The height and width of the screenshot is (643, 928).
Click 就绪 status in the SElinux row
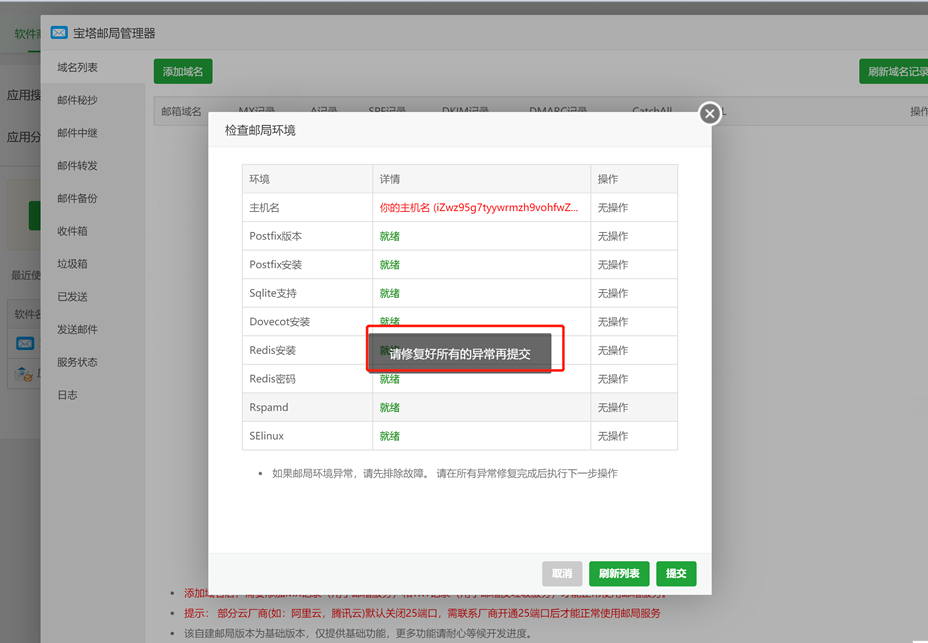tap(389, 436)
